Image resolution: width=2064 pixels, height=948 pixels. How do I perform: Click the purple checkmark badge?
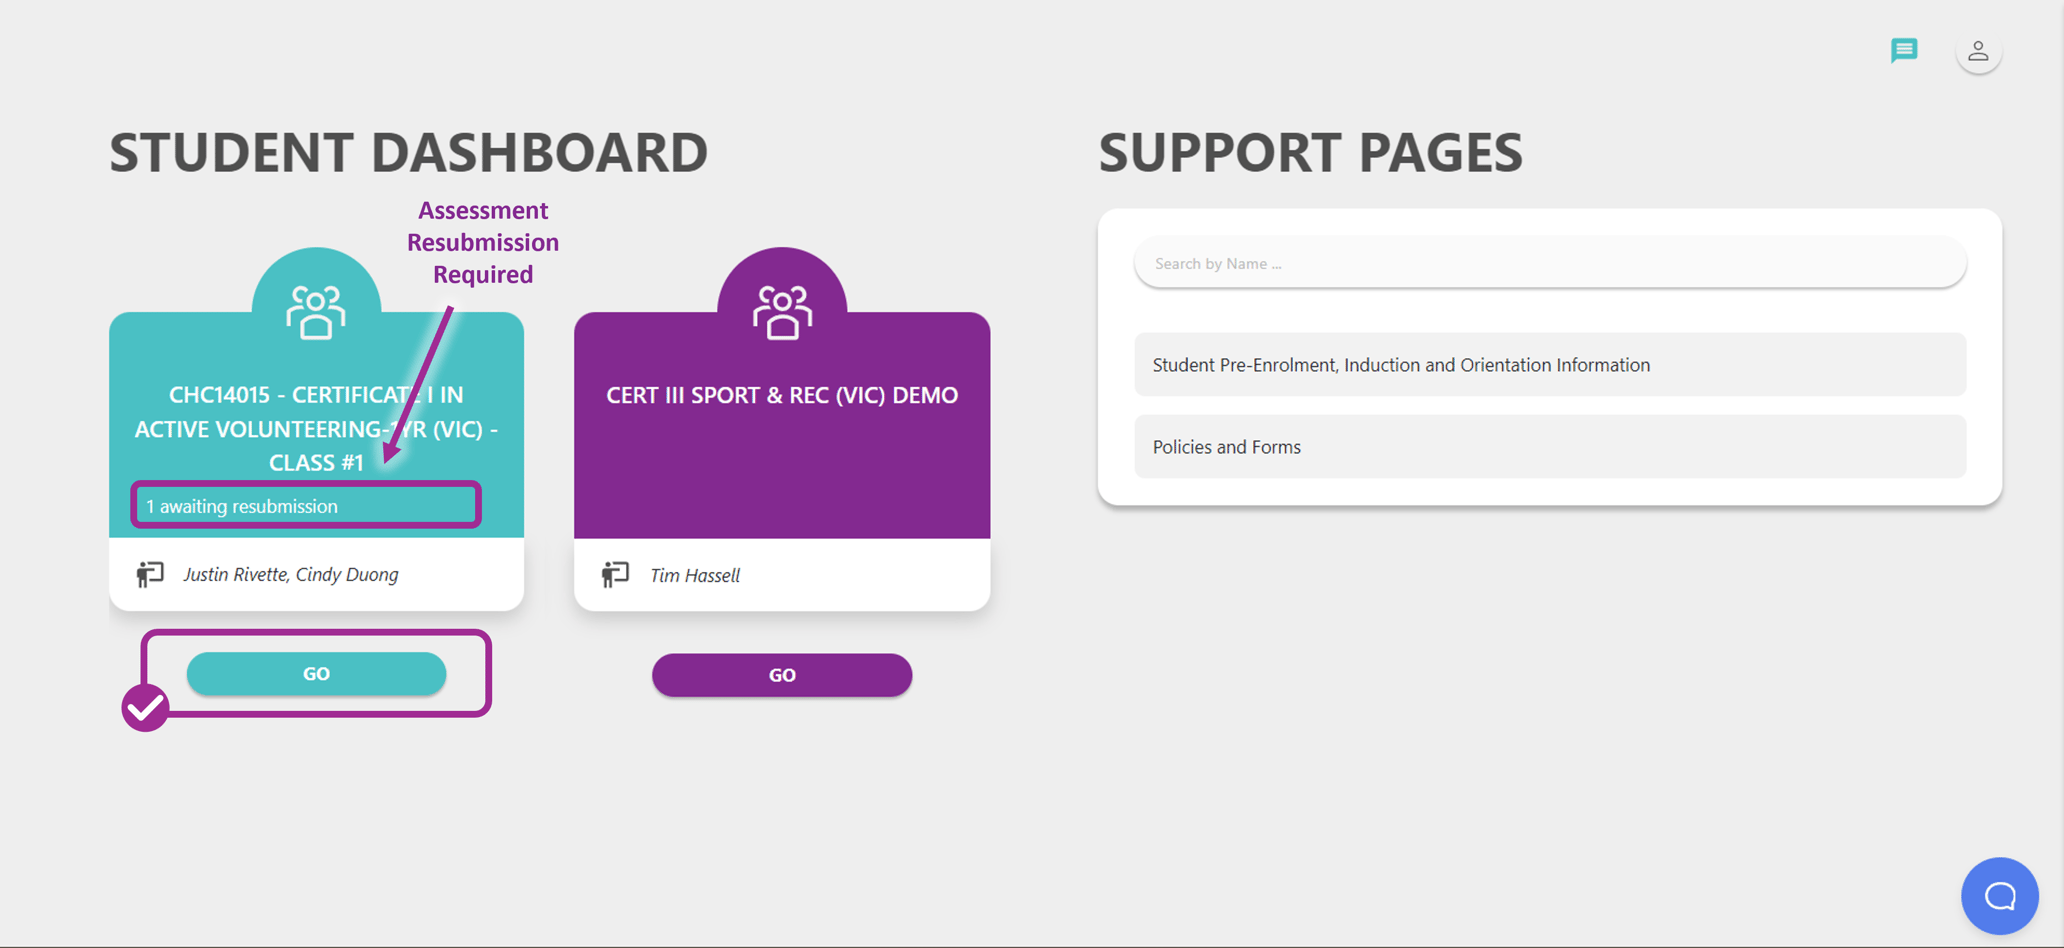pyautogui.click(x=146, y=708)
